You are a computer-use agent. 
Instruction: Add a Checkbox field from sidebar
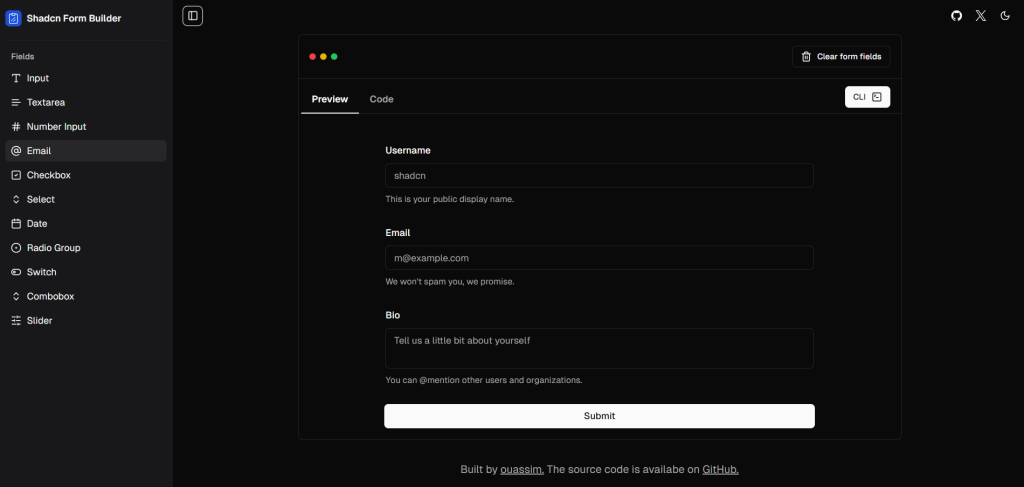[x=86, y=175]
